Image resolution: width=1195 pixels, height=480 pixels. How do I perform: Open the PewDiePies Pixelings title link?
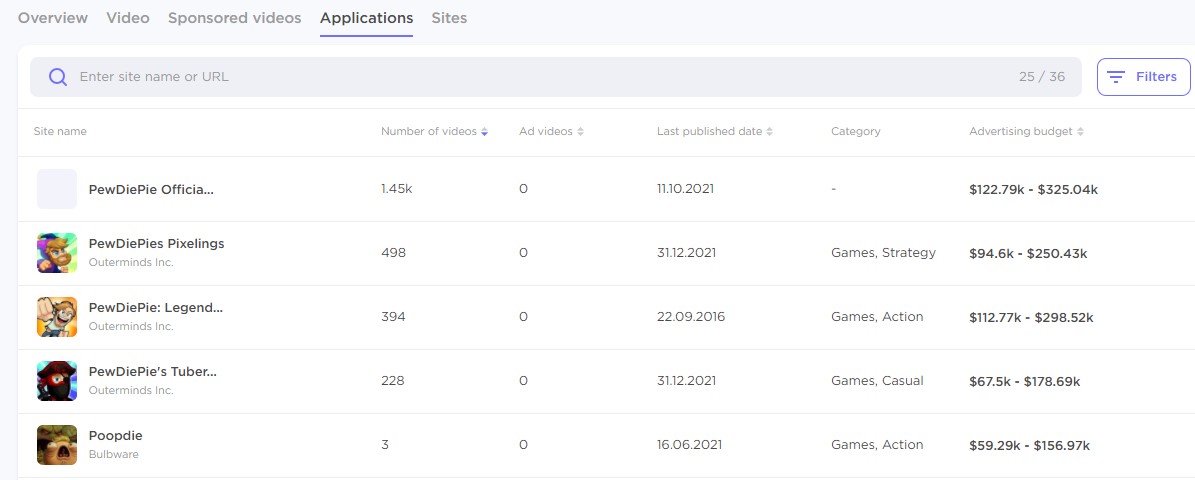pos(156,244)
